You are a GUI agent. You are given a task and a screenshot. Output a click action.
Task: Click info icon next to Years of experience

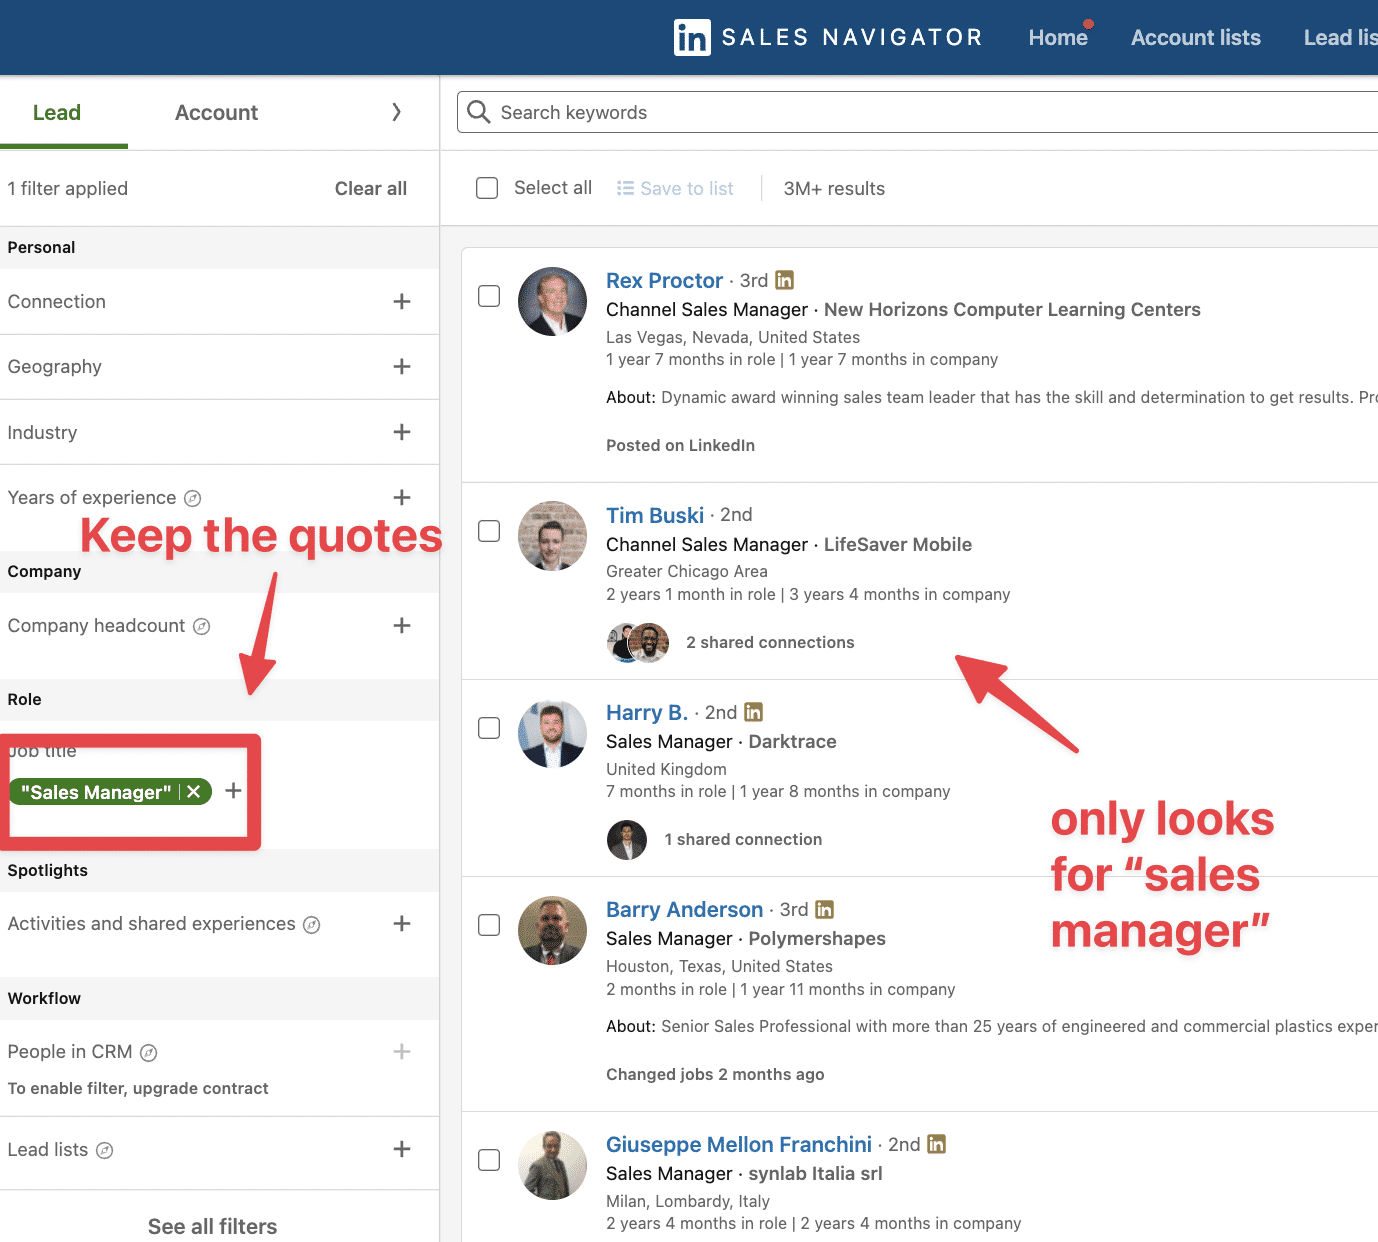pyautogui.click(x=193, y=498)
